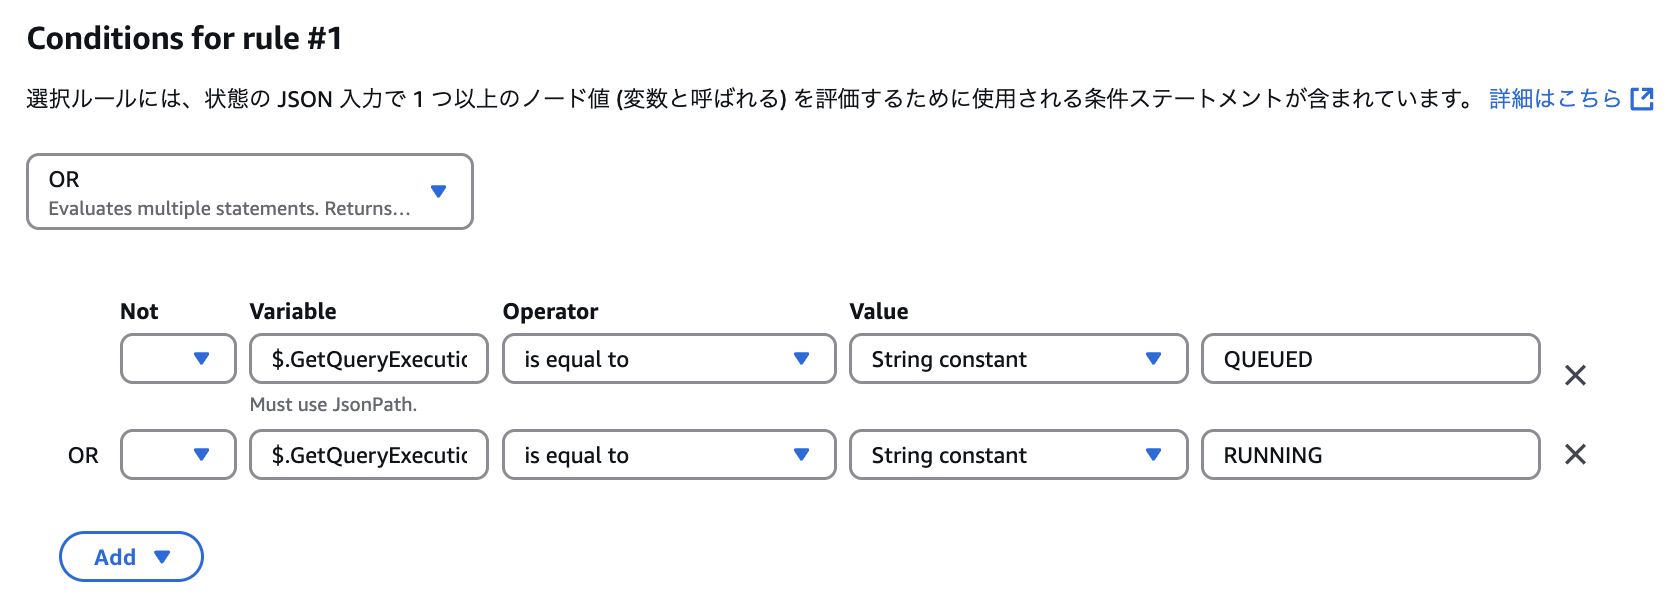1666x610 pixels.
Task: Open String constant dropdown for RUNNING row
Action: coord(1018,455)
